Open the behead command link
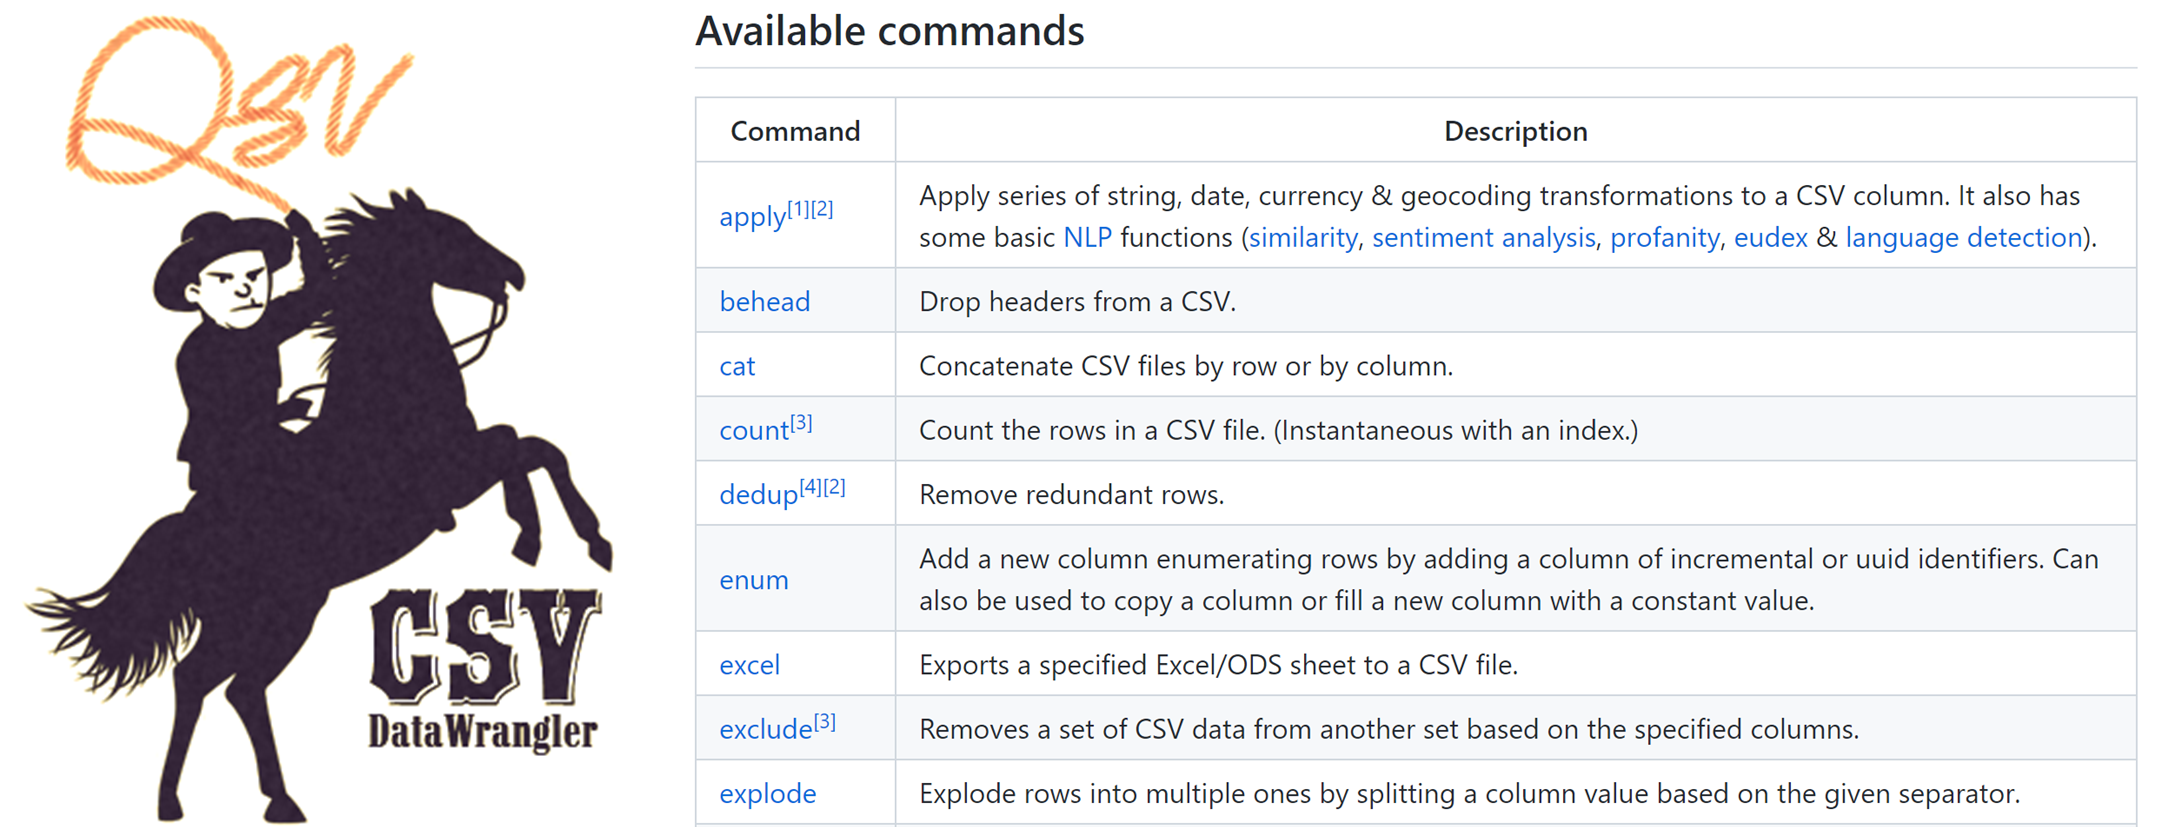This screenshot has width=2175, height=827. coord(765,301)
